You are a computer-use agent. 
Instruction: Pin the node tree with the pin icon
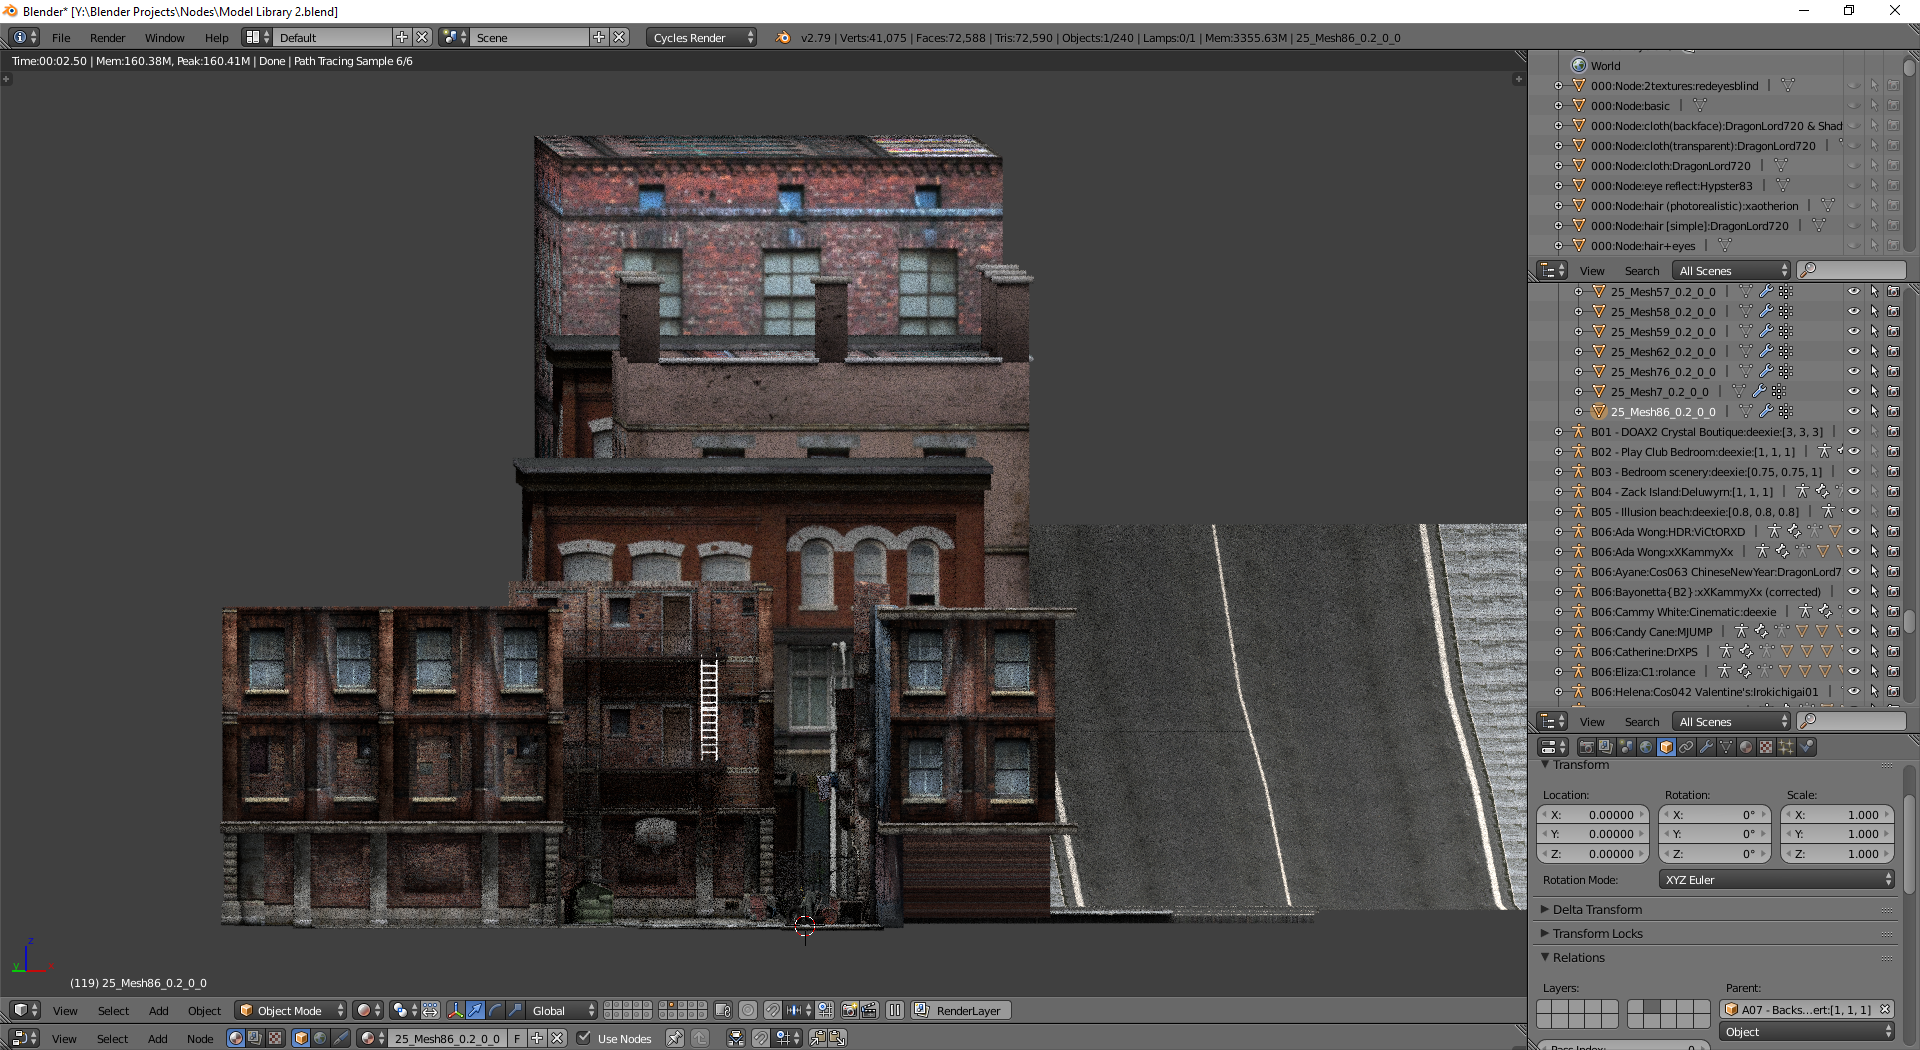click(675, 1039)
